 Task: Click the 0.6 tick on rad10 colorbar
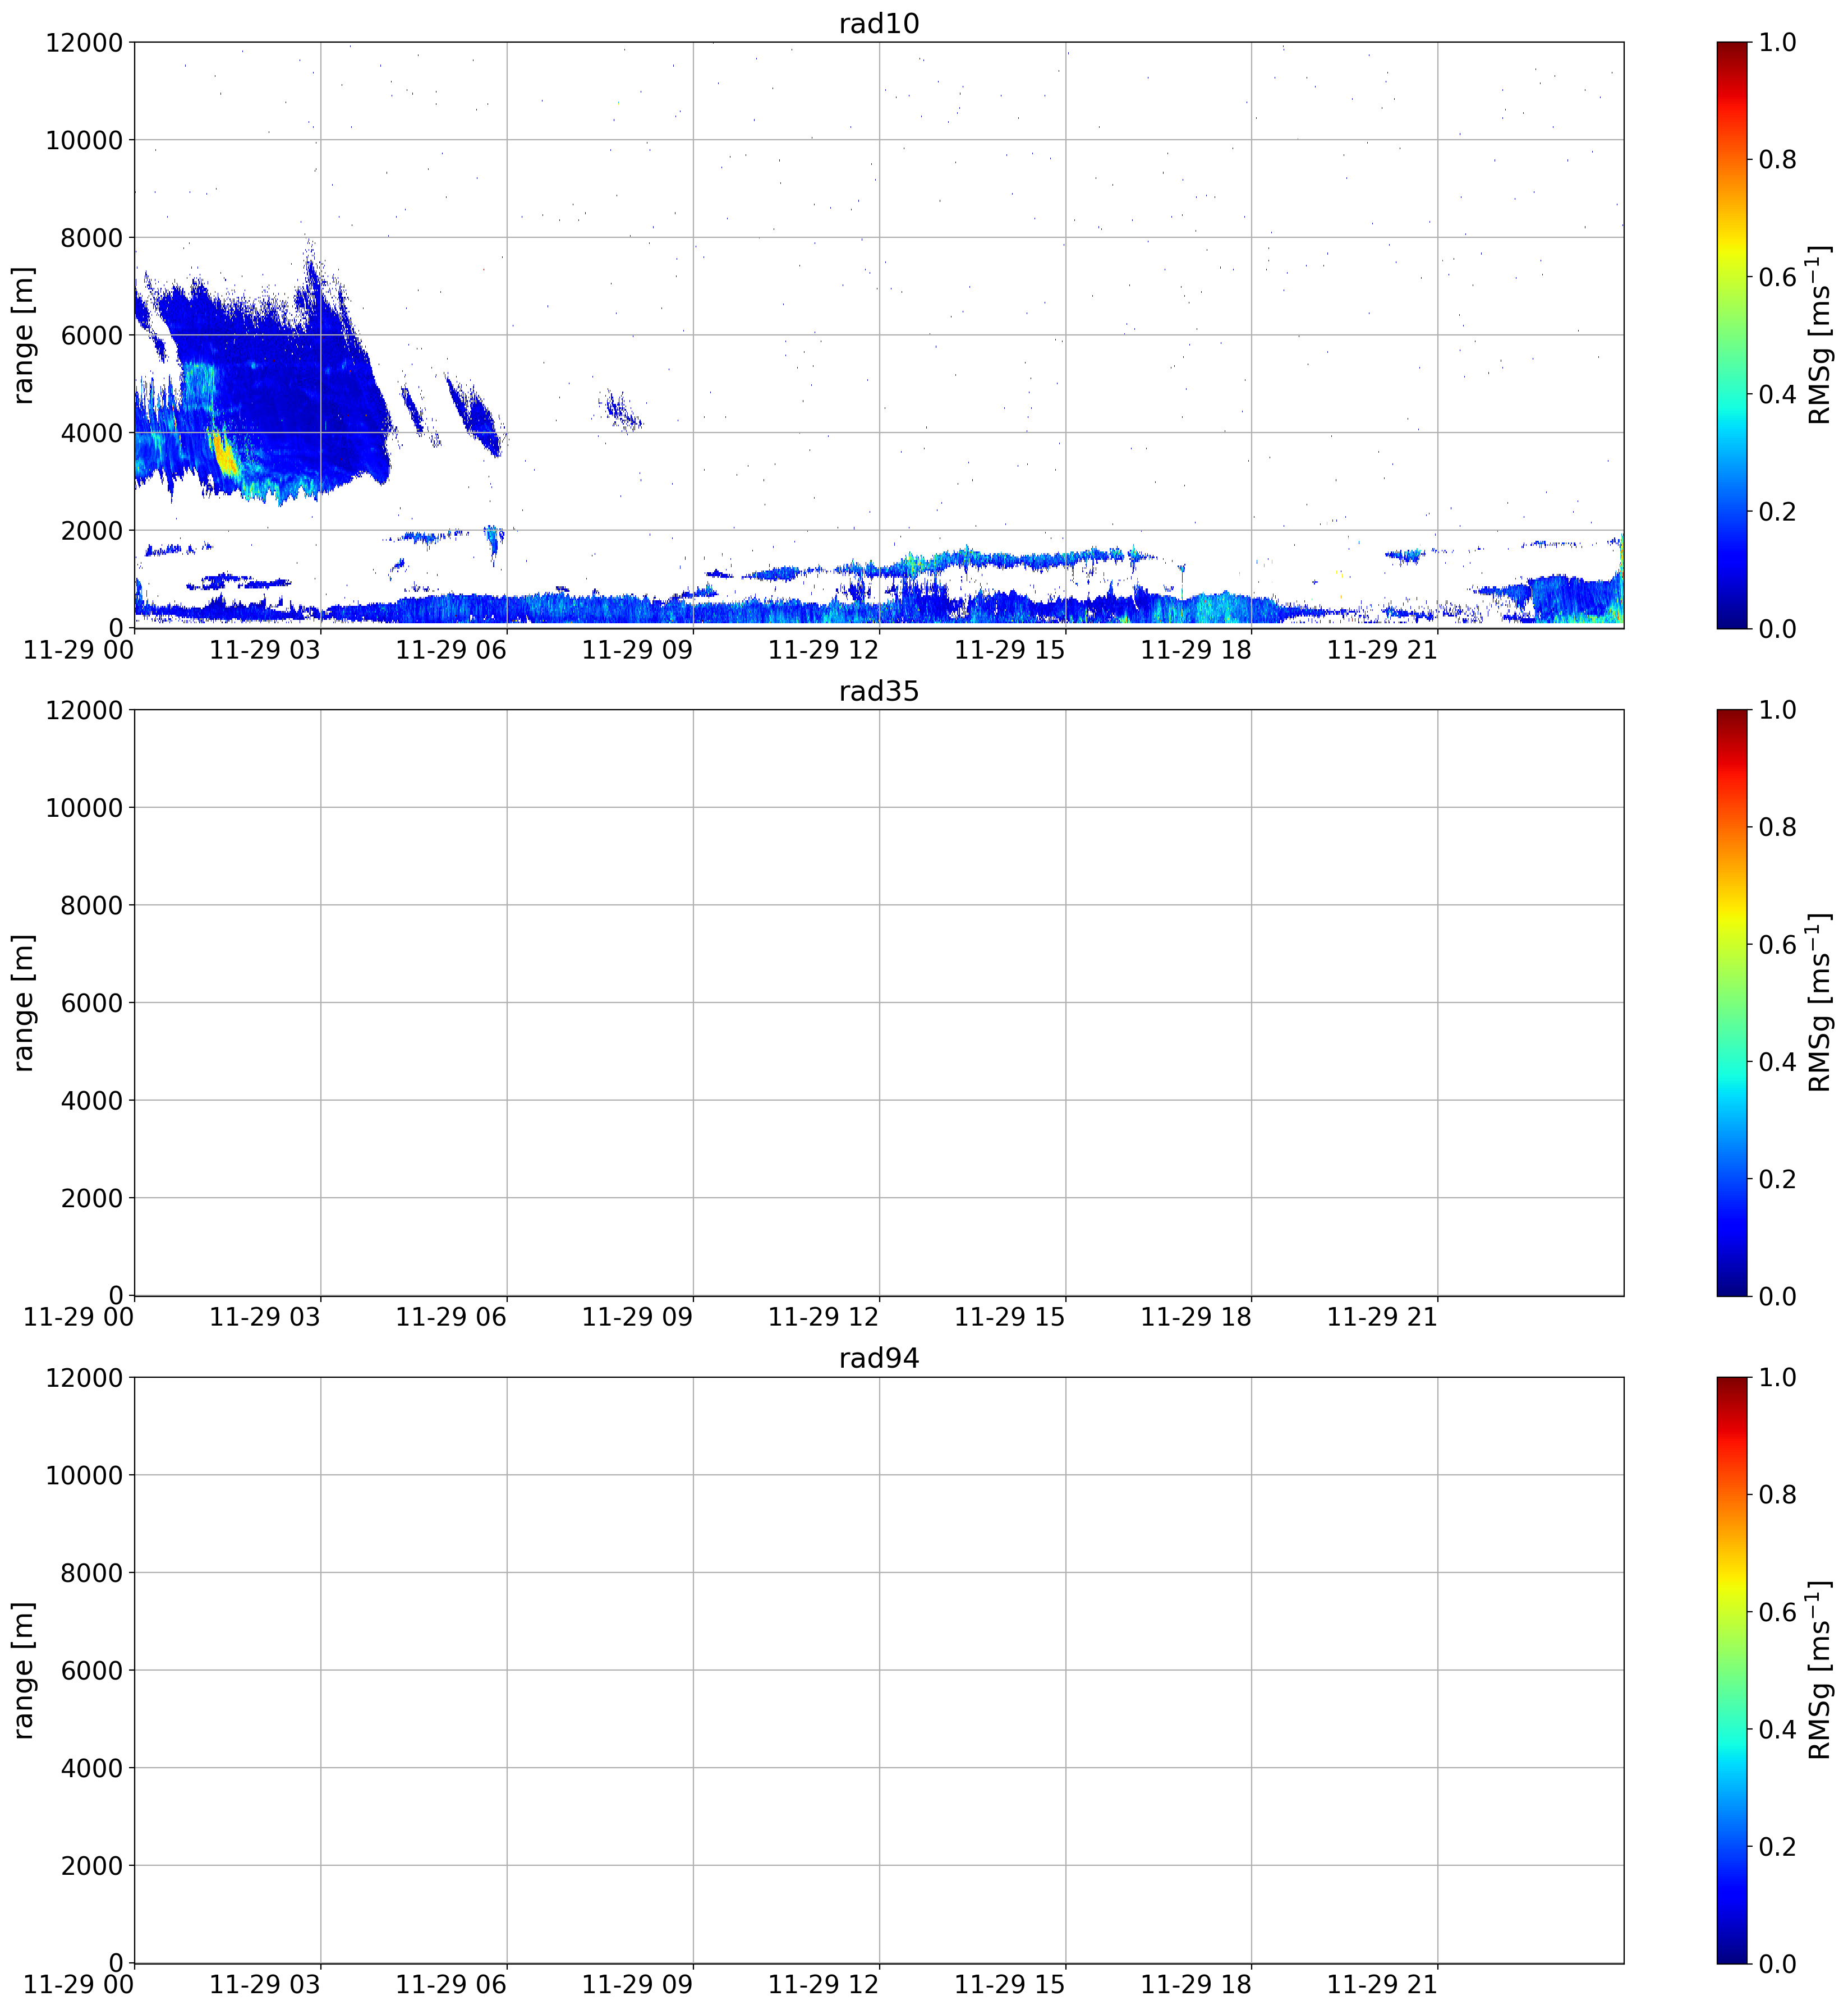(x=1777, y=277)
